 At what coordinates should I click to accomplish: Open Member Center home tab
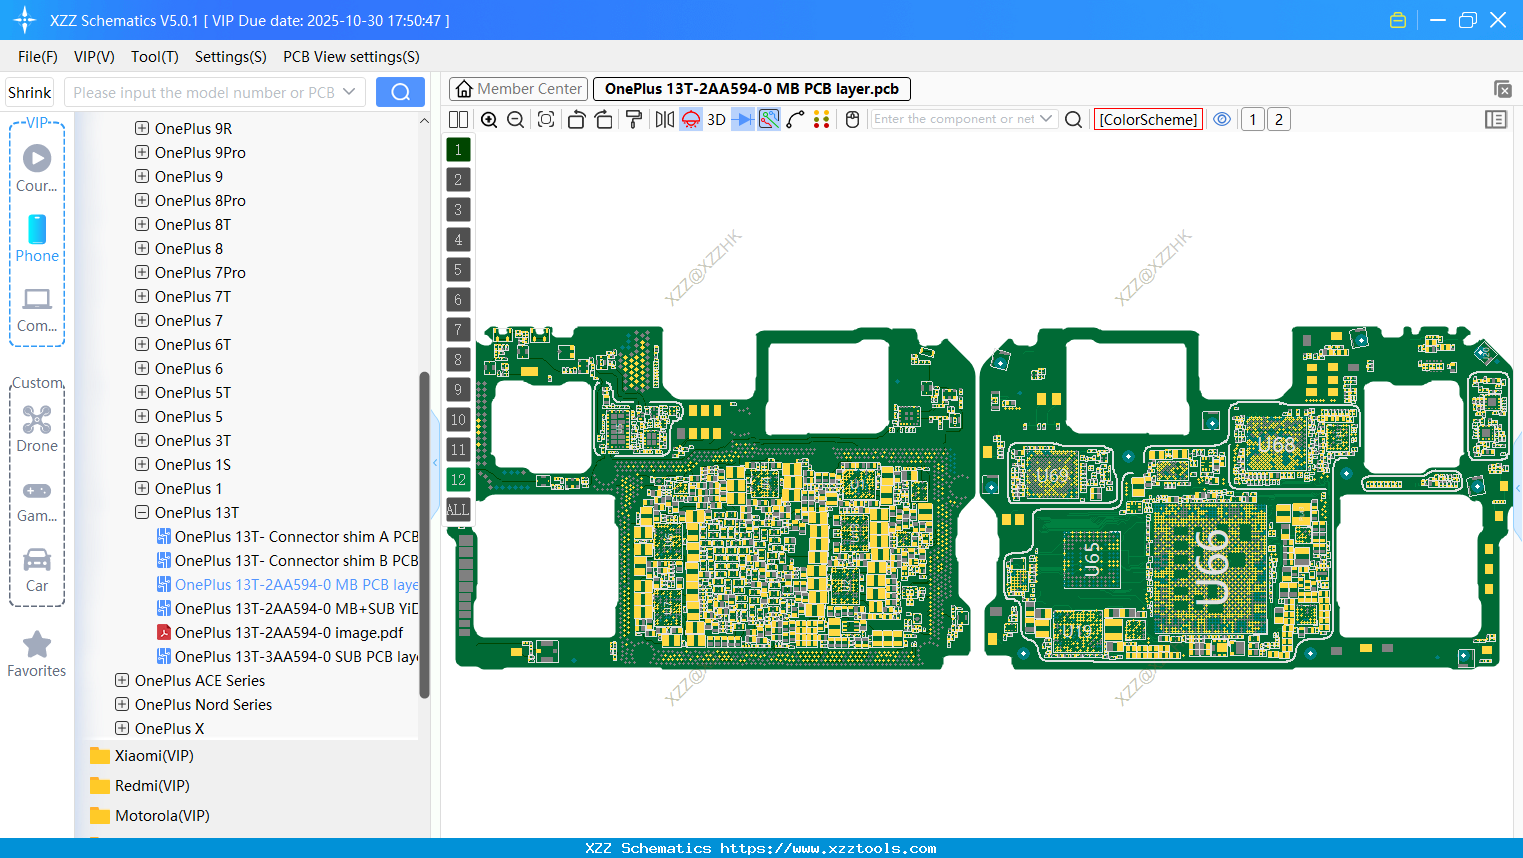pos(518,89)
